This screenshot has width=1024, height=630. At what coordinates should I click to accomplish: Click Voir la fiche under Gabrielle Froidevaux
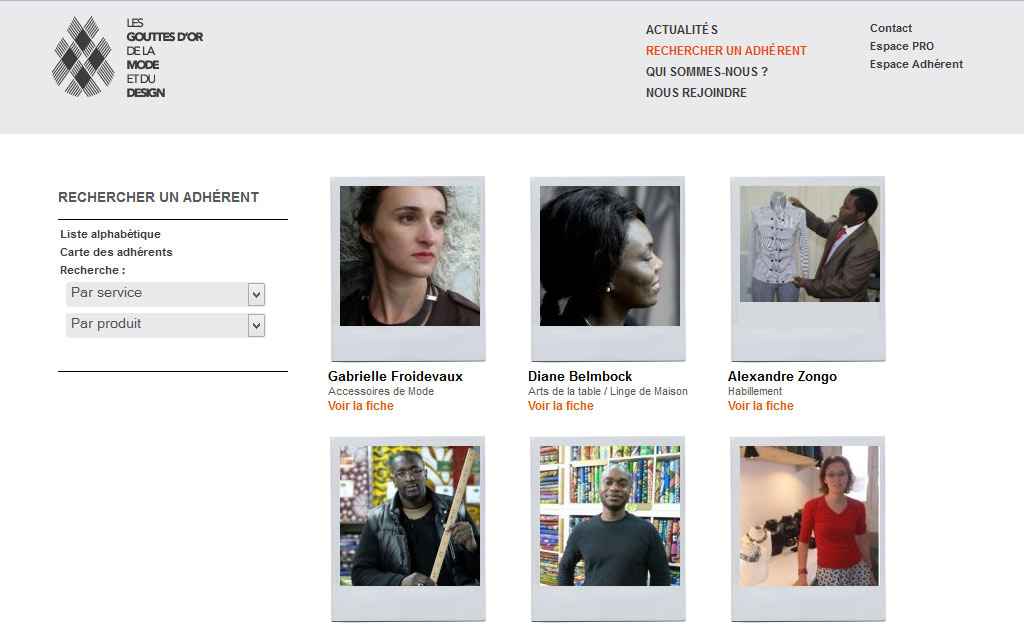click(x=360, y=405)
